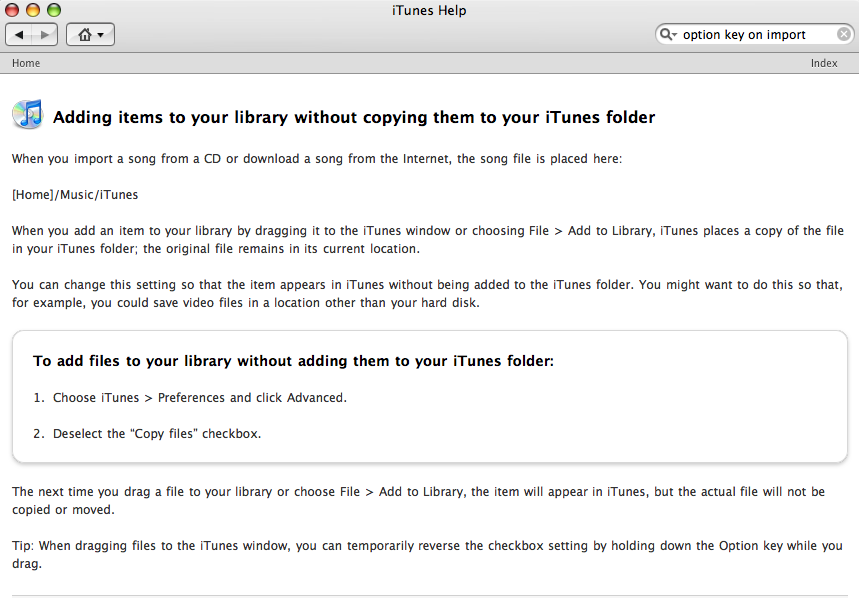Click the paragraph starting 'When you import a song'
Image resolution: width=859 pixels, height=605 pixels.
point(317,159)
